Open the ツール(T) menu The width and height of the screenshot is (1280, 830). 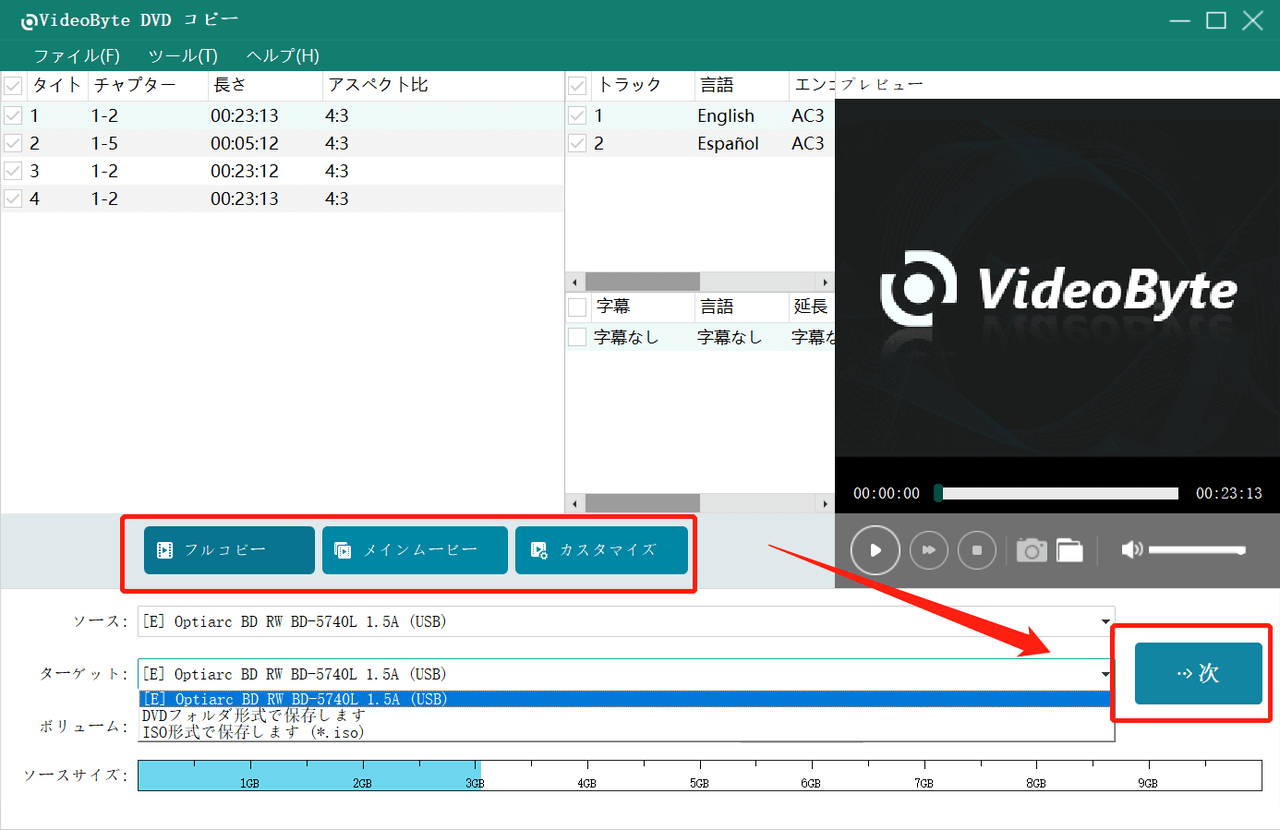tap(182, 56)
